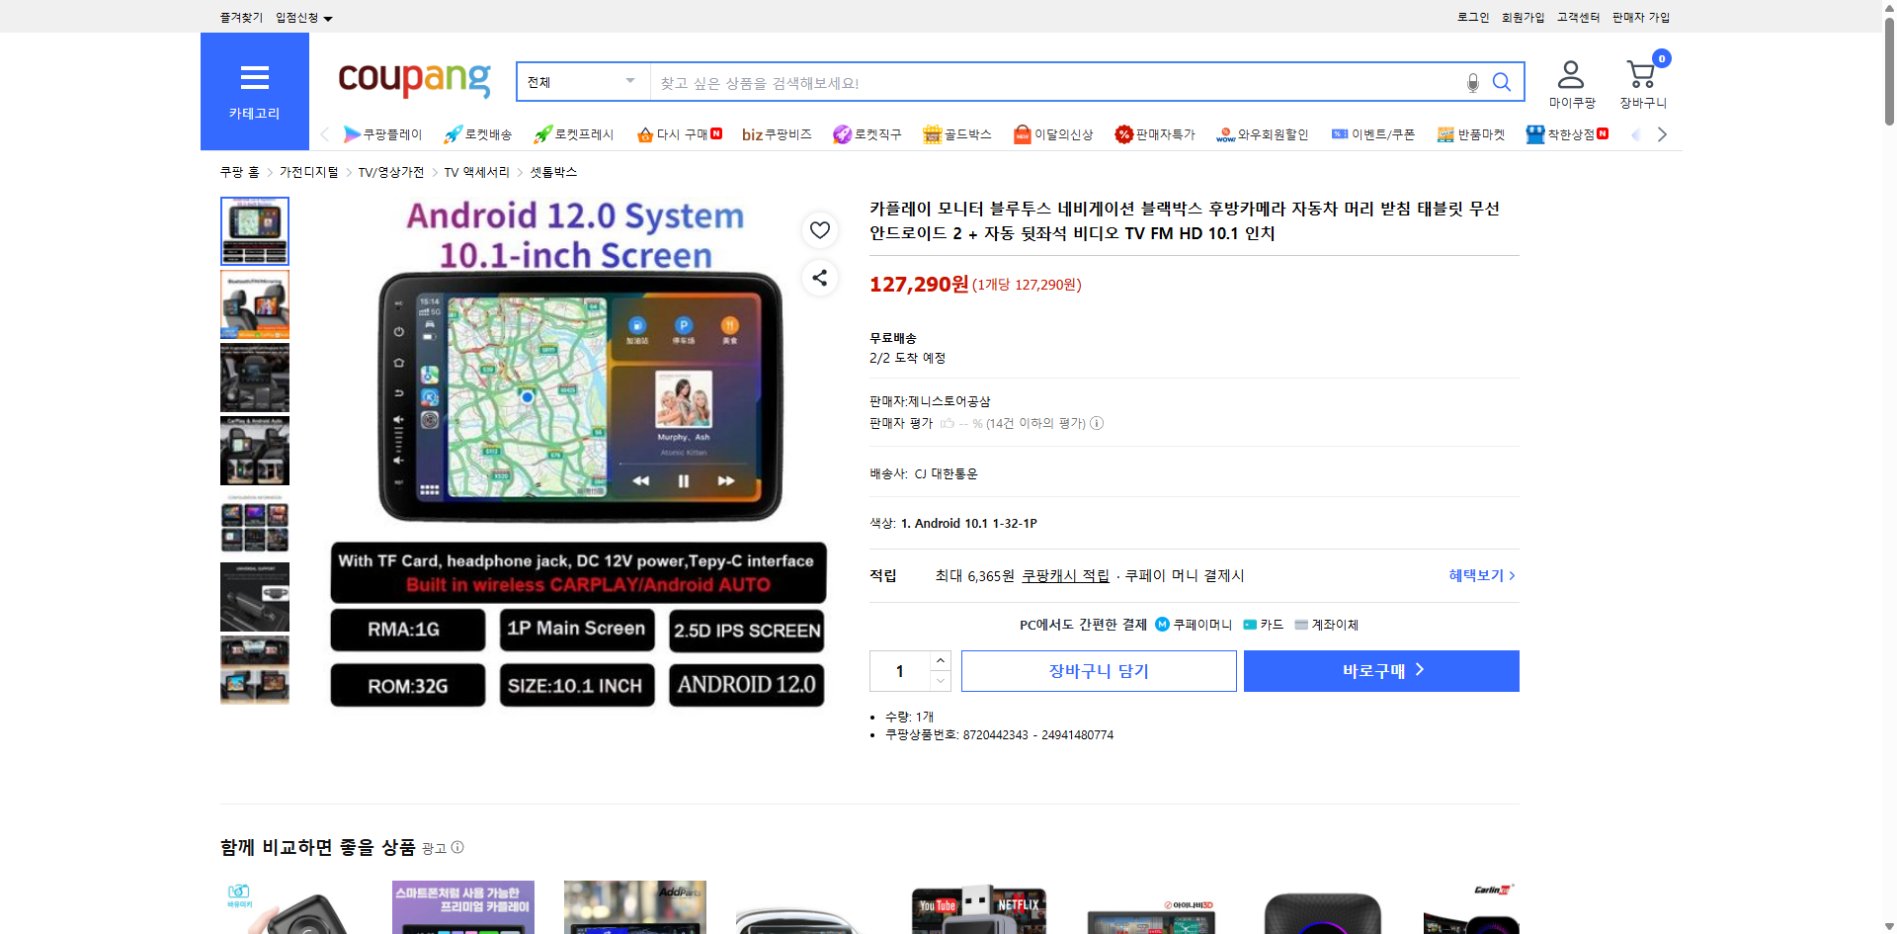This screenshot has height=934, width=1897.
Task: Click 판매자 가입 in top right menu
Action: tap(1640, 17)
